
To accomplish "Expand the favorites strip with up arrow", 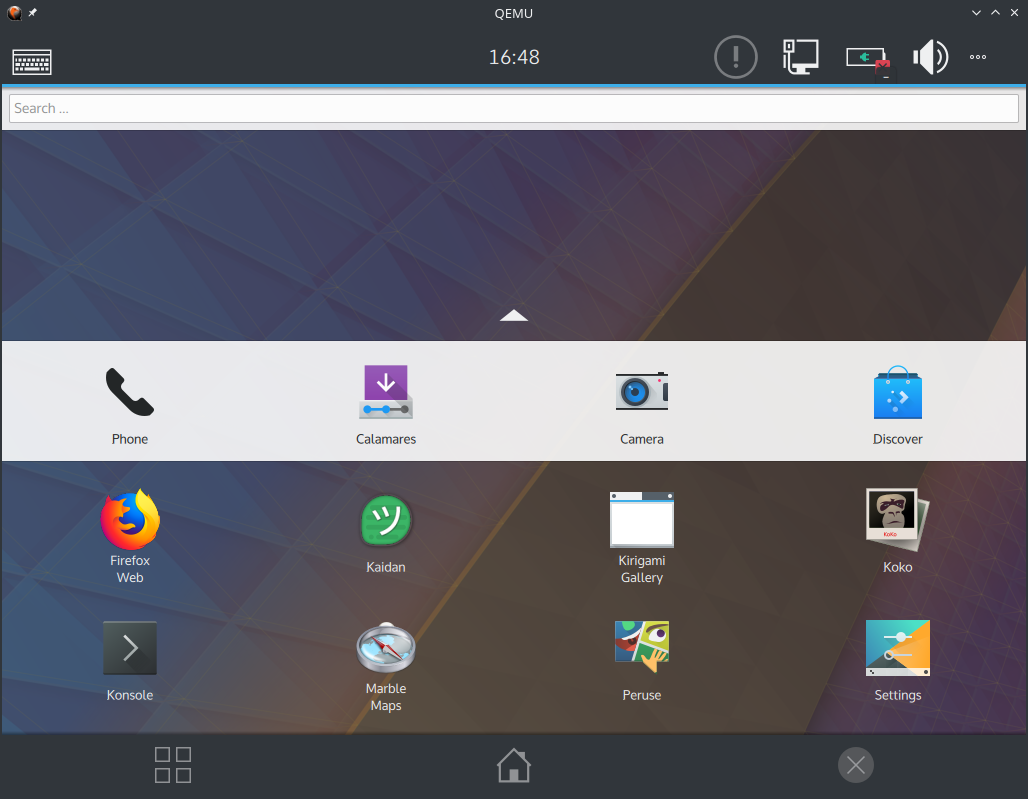I will click(x=513, y=315).
